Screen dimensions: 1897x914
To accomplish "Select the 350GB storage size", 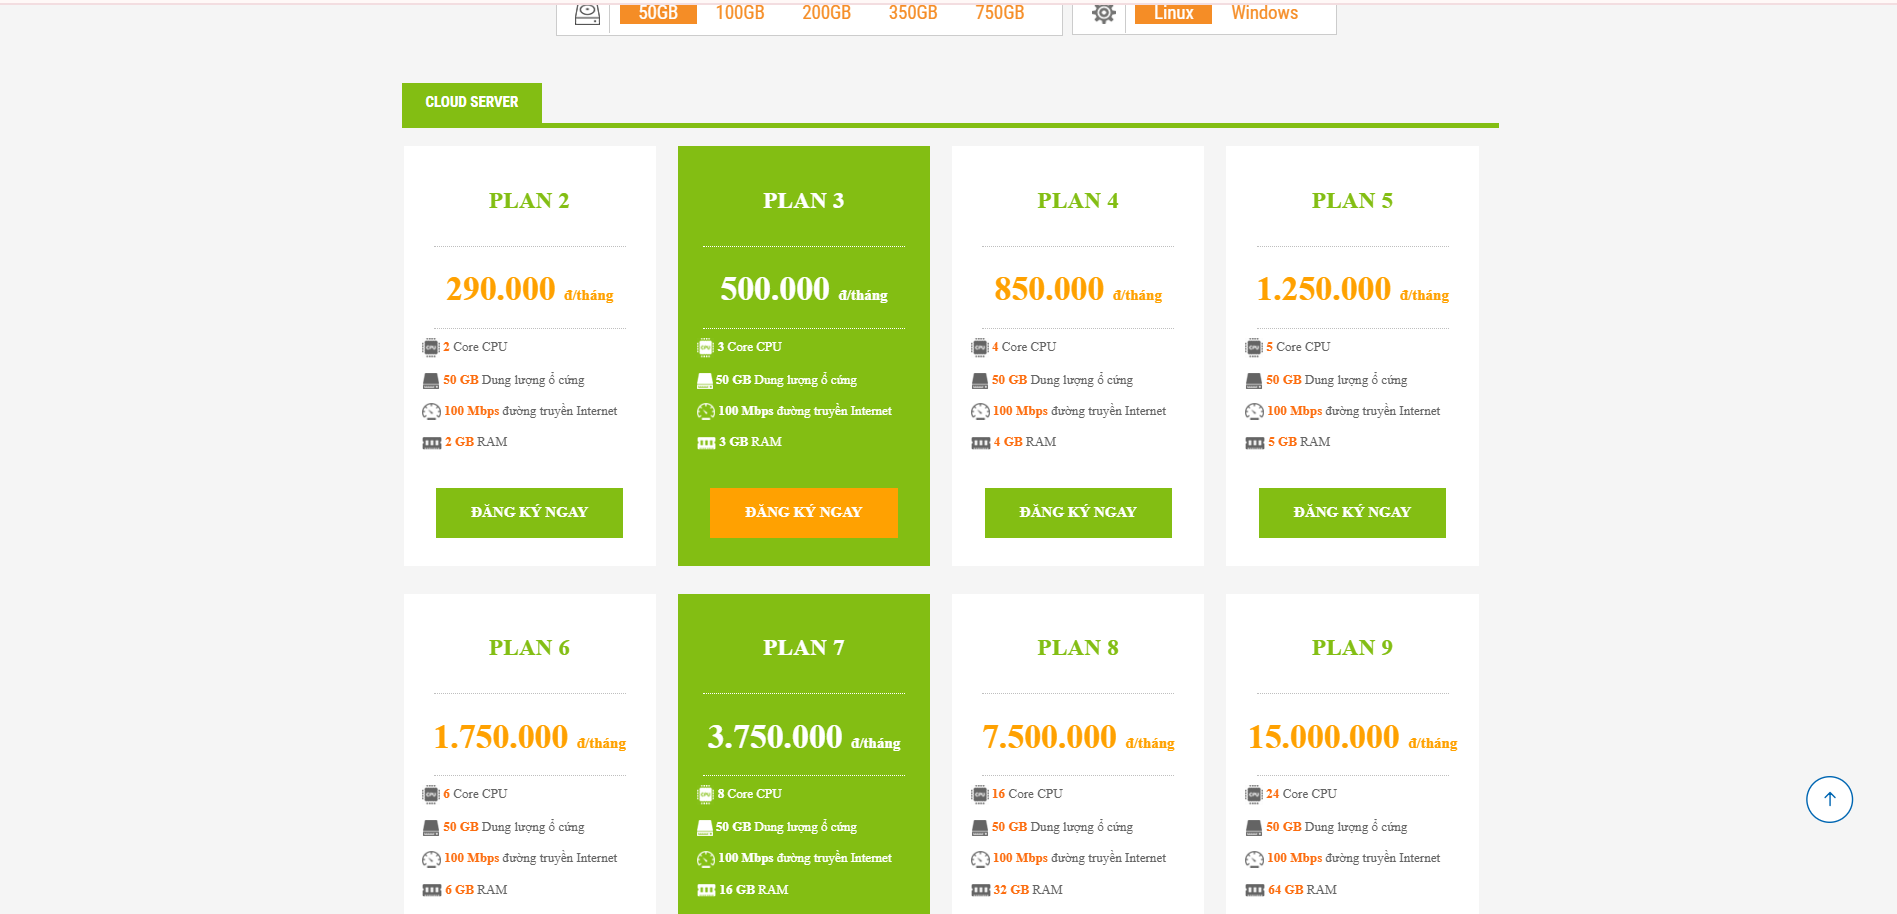I will point(913,13).
